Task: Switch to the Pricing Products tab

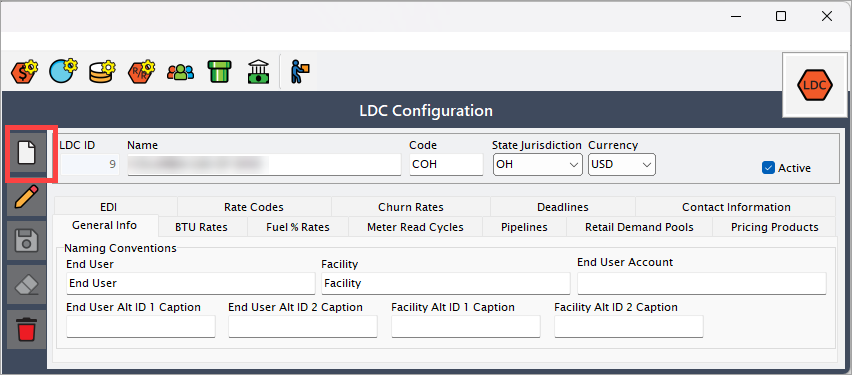Action: coord(774,227)
